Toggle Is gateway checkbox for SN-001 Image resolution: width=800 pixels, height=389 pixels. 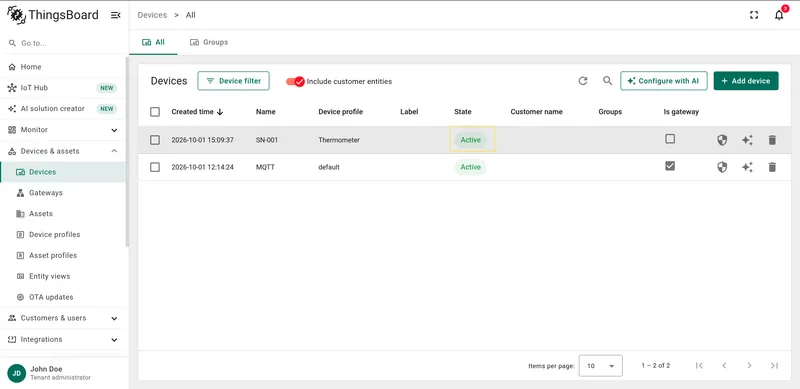[x=670, y=139]
